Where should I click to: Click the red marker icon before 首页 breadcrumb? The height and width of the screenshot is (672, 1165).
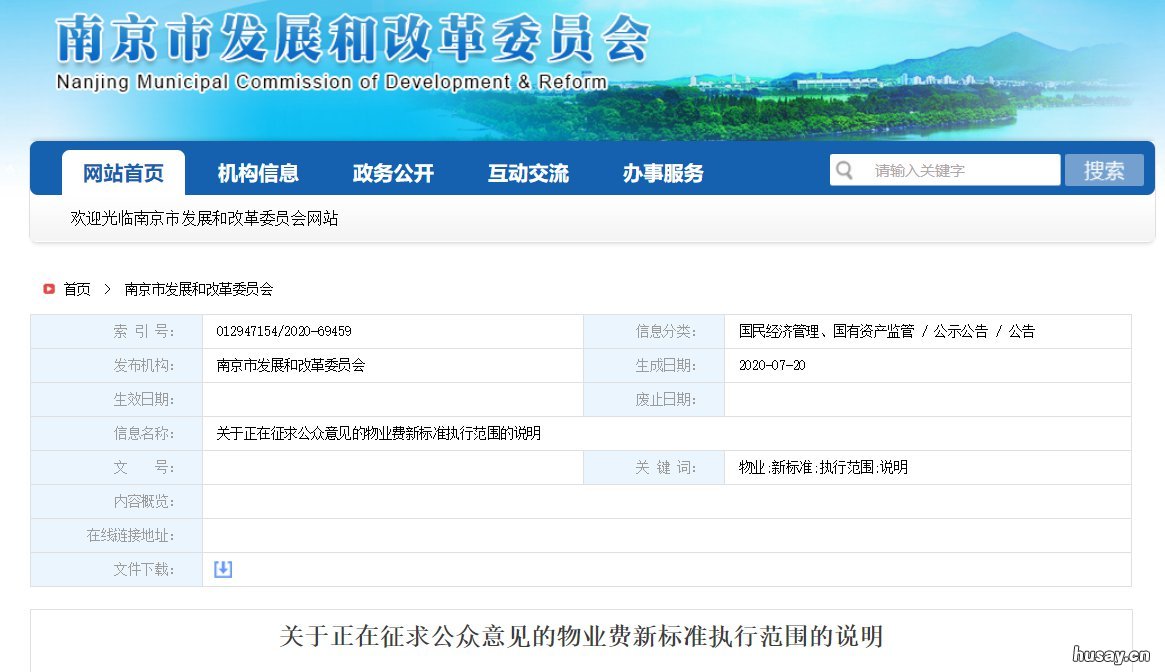48,289
